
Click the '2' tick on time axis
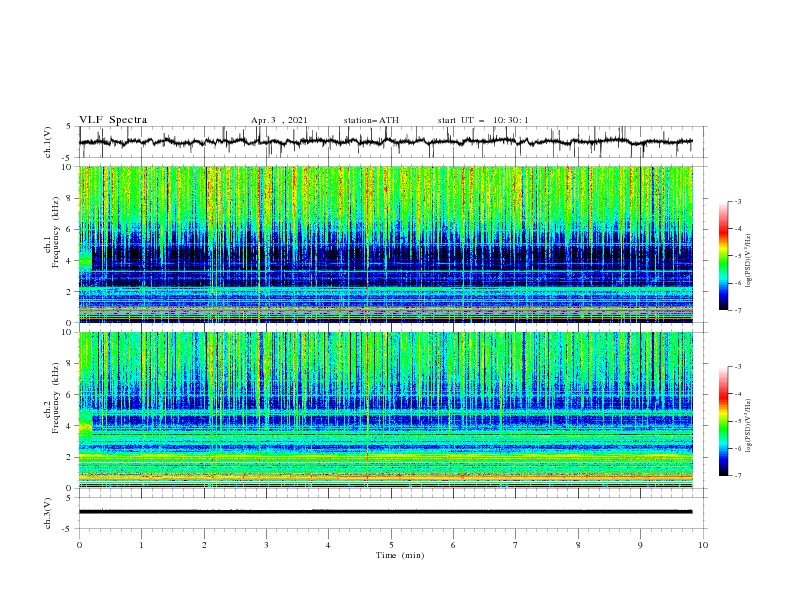point(204,545)
